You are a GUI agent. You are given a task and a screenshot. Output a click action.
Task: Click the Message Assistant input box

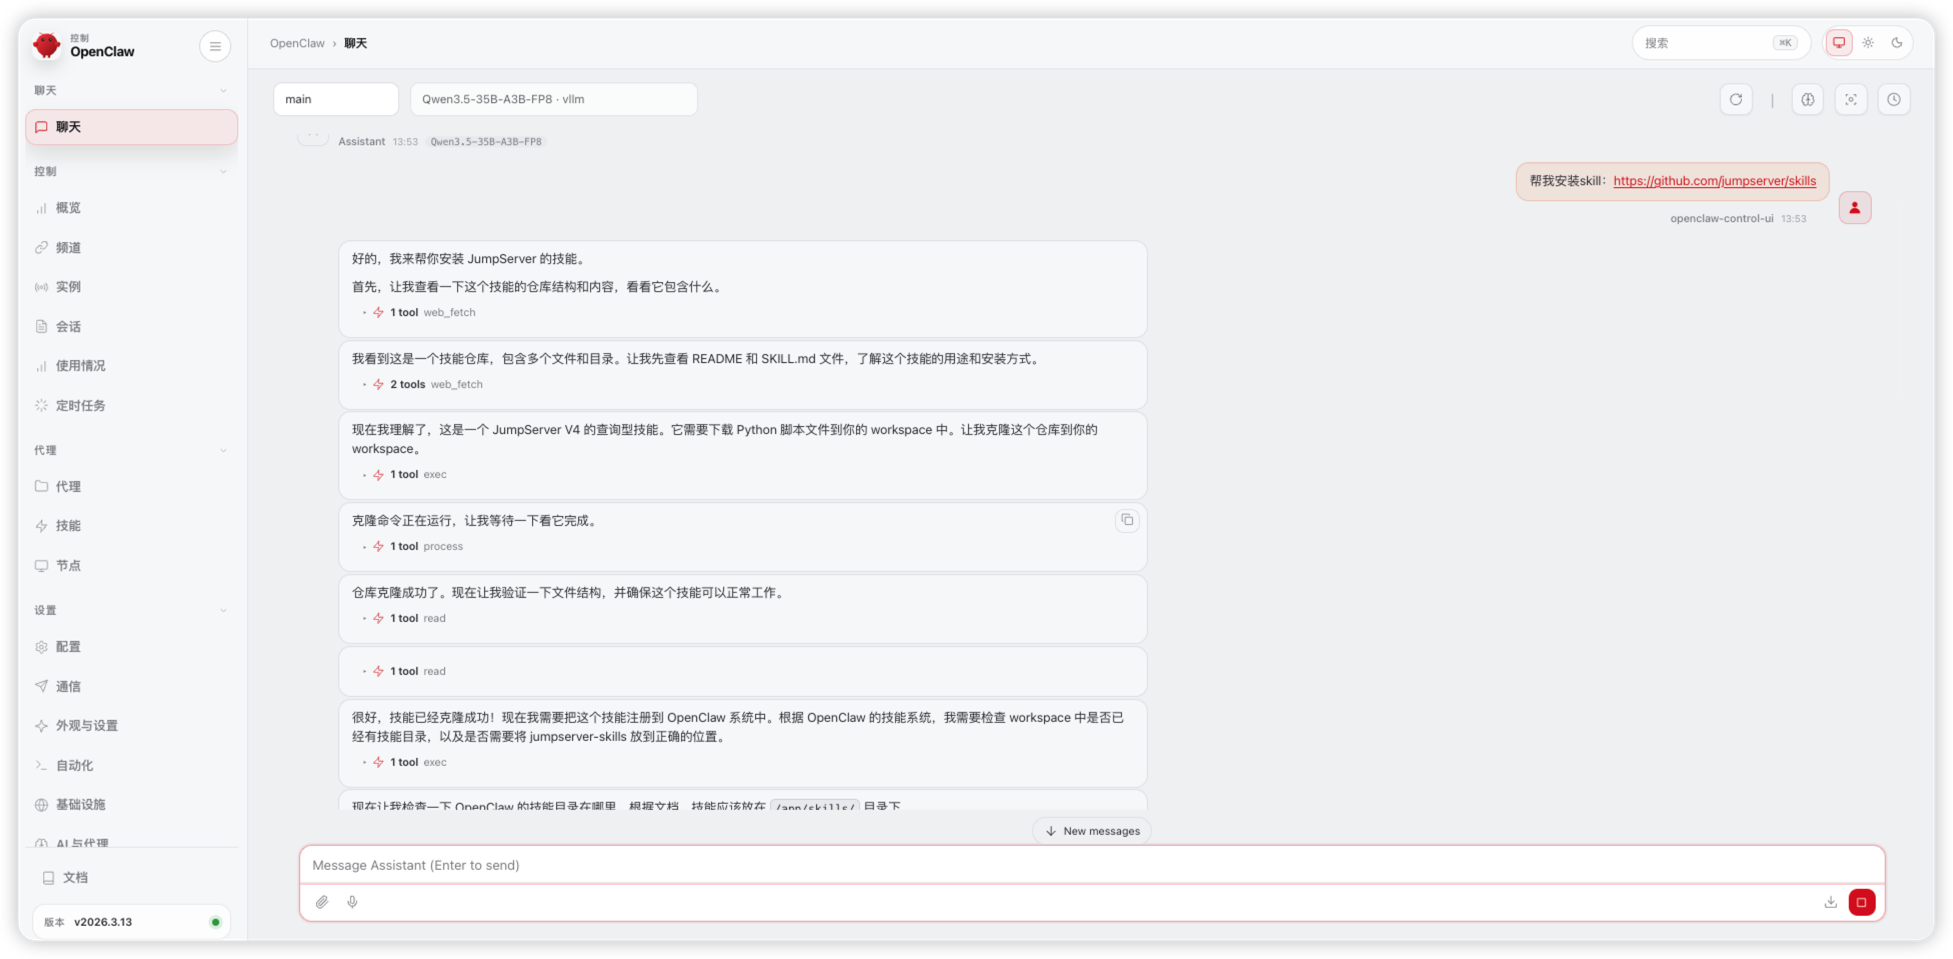click(1092, 865)
